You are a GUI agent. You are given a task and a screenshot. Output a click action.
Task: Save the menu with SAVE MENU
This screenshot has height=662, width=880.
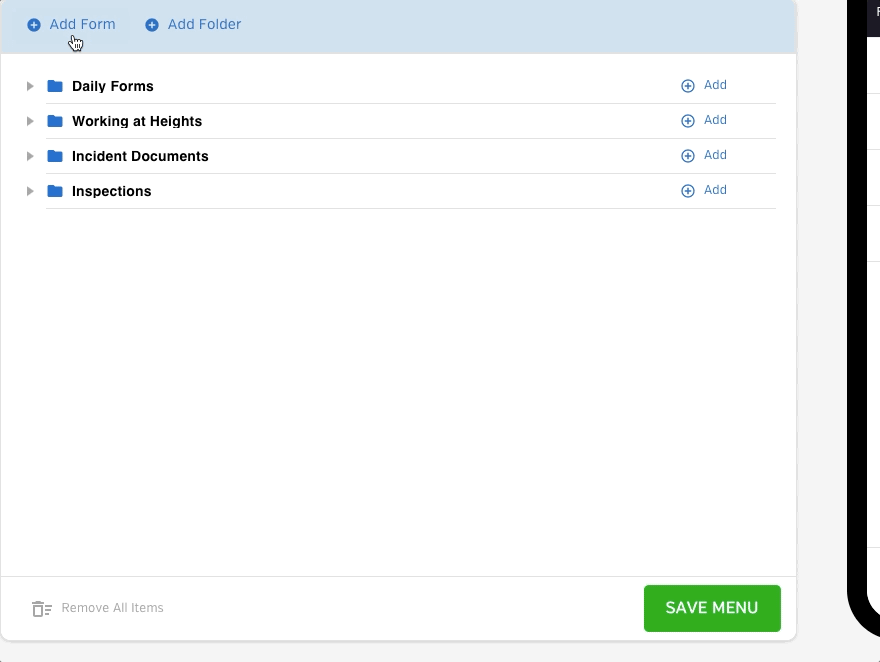coord(712,609)
